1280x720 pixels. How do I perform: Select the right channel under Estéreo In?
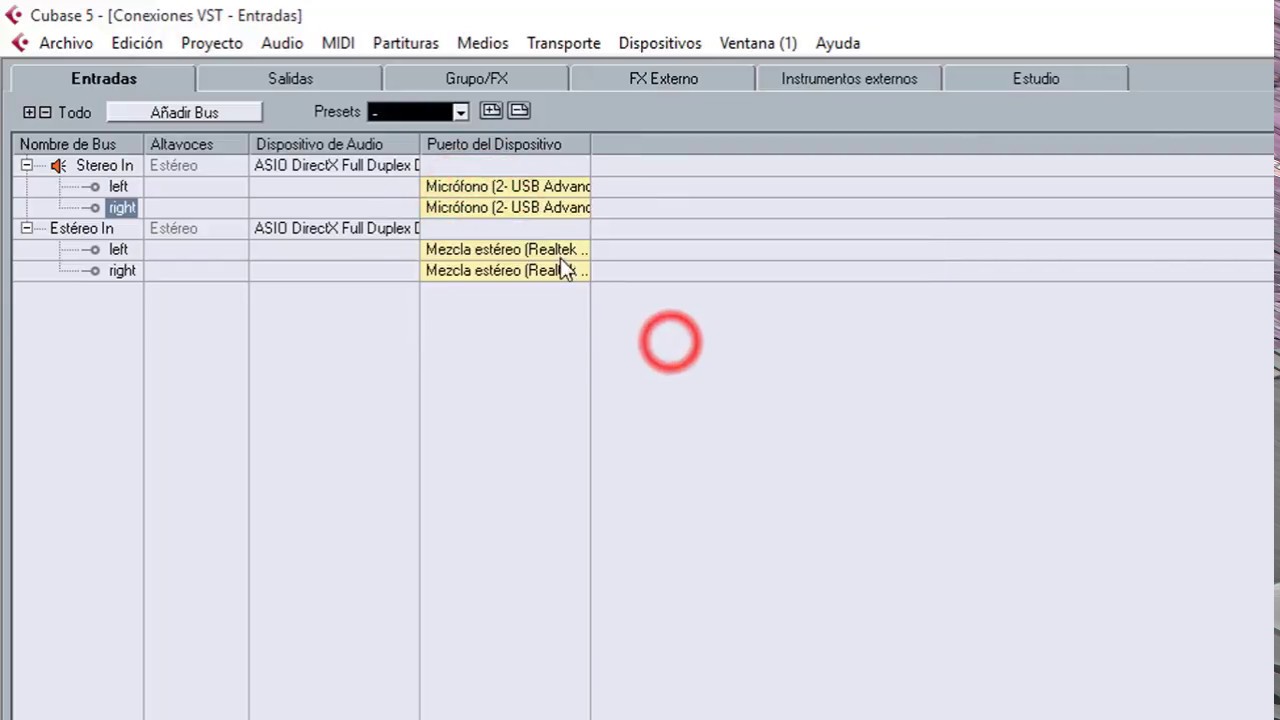point(122,271)
